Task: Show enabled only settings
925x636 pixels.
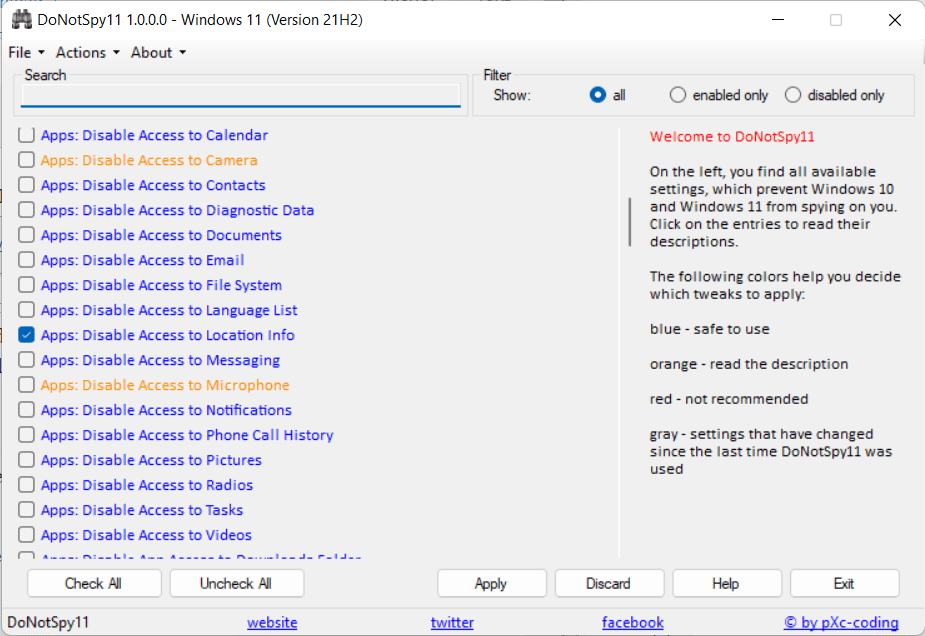Action: 678,95
